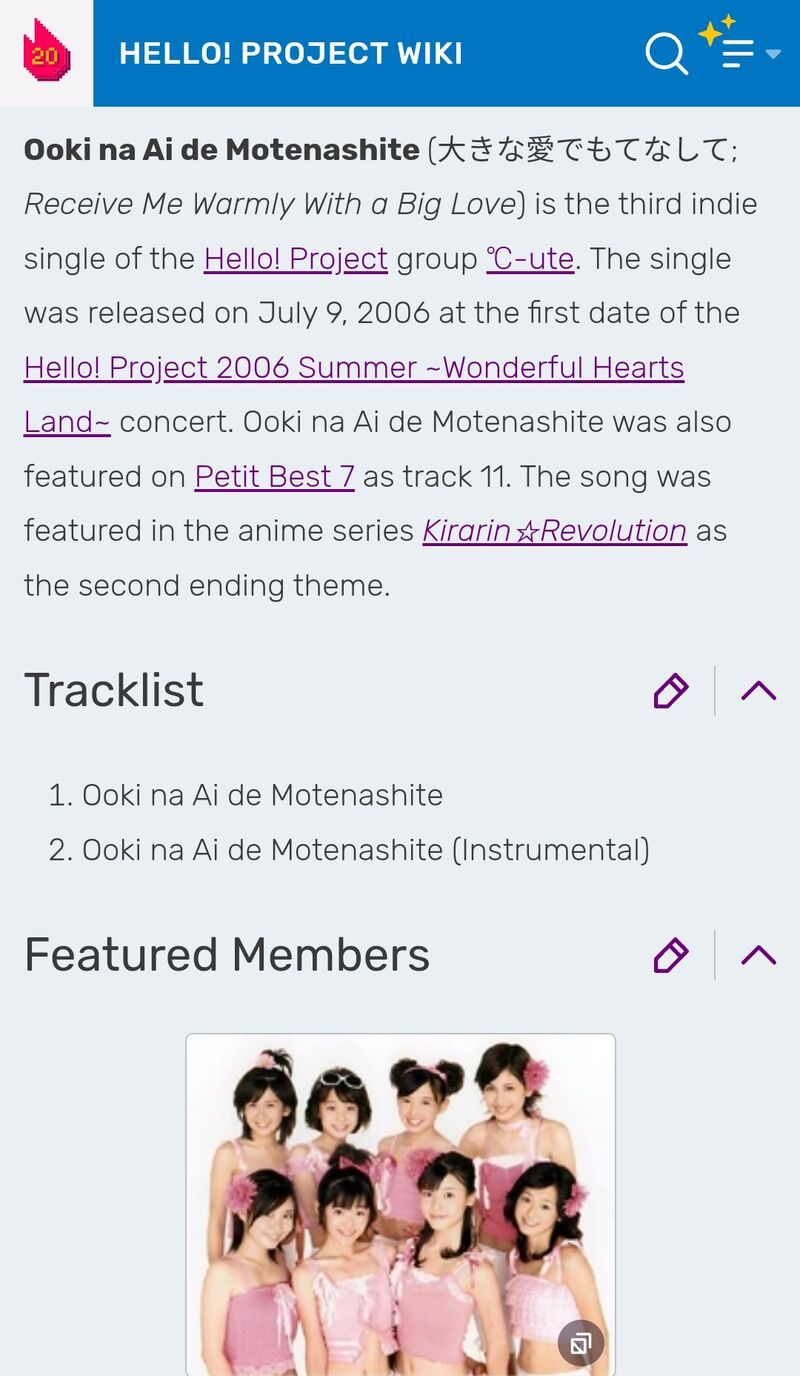800x1376 pixels.
Task: Click the Instrumental track list entry
Action: pos(365,850)
